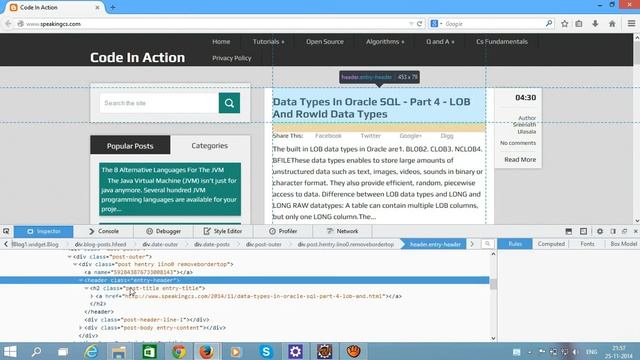Open the Network tab
640x360 pixels.
pyautogui.click(x=342, y=231)
